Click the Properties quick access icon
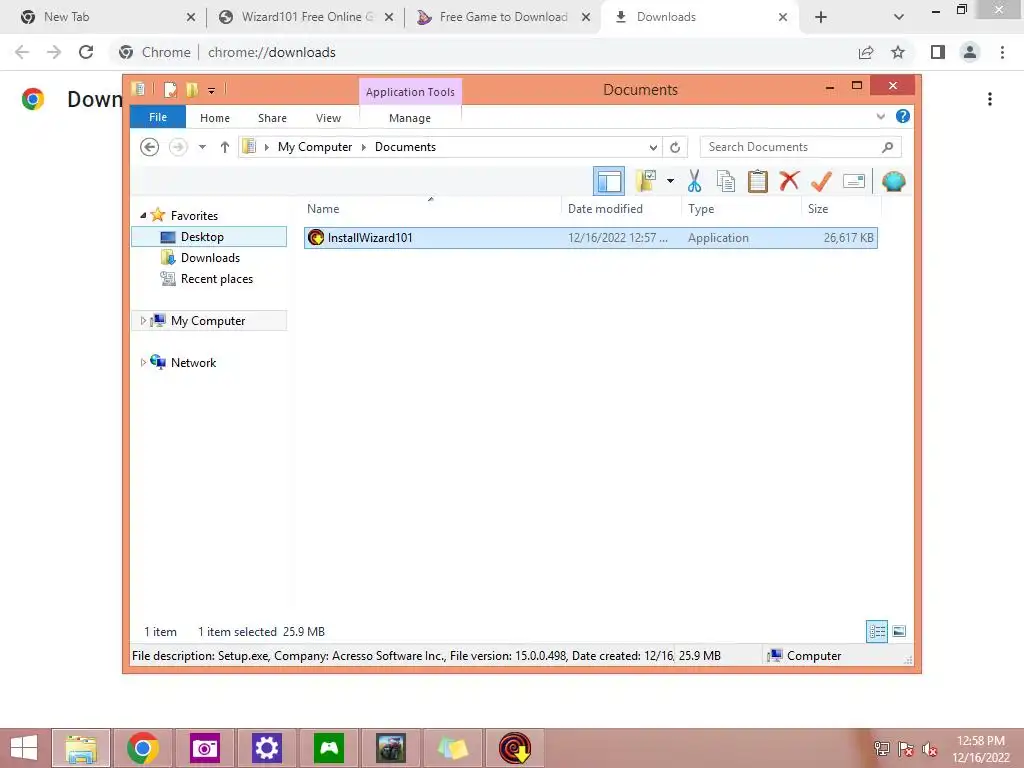1024x768 pixels. pyautogui.click(x=170, y=89)
